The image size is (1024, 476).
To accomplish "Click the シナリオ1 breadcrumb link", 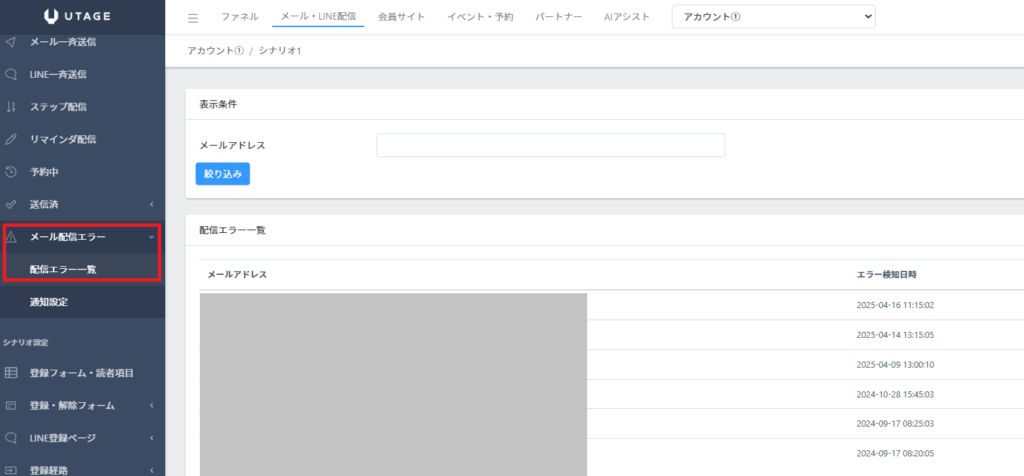I will (280, 51).
